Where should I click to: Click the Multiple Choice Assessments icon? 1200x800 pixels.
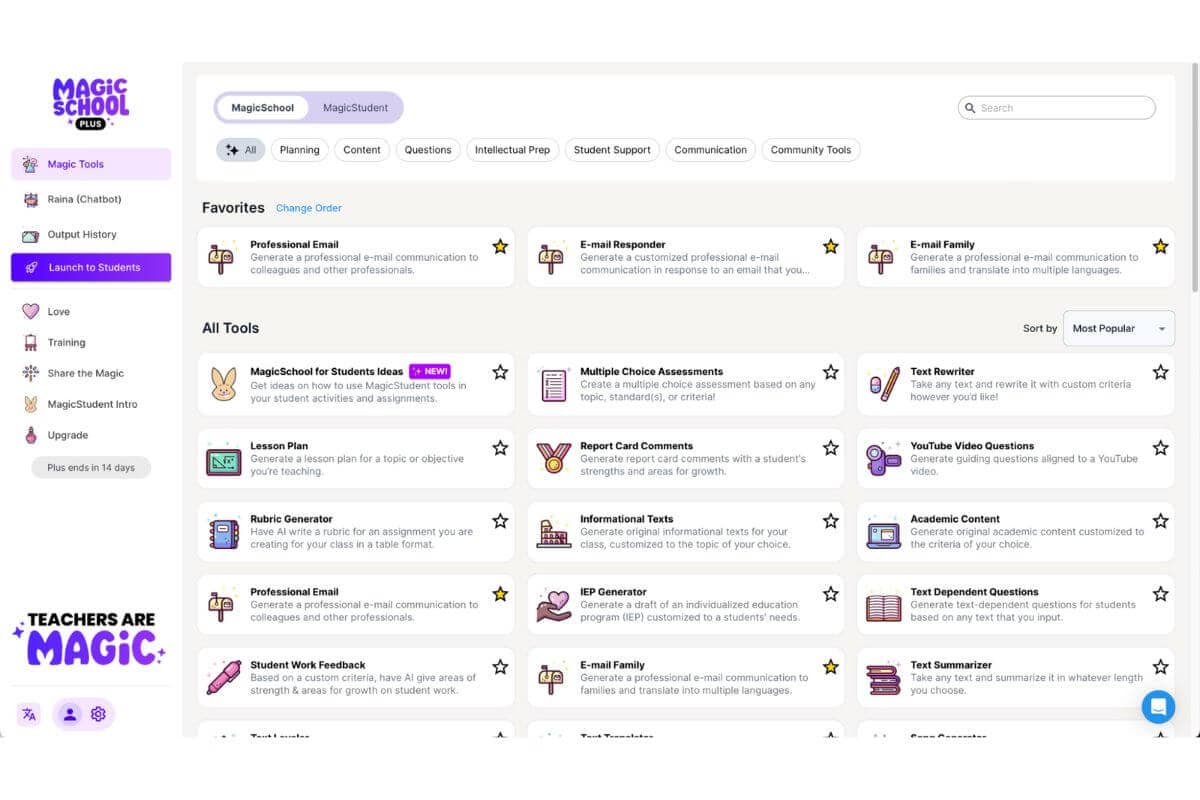(x=554, y=385)
